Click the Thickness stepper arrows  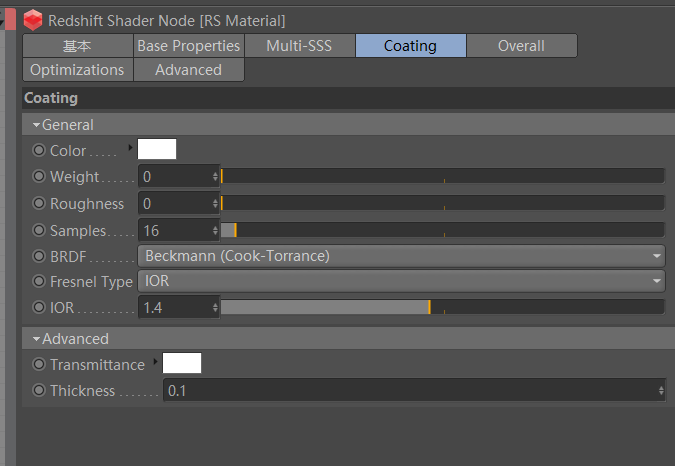coord(661,391)
